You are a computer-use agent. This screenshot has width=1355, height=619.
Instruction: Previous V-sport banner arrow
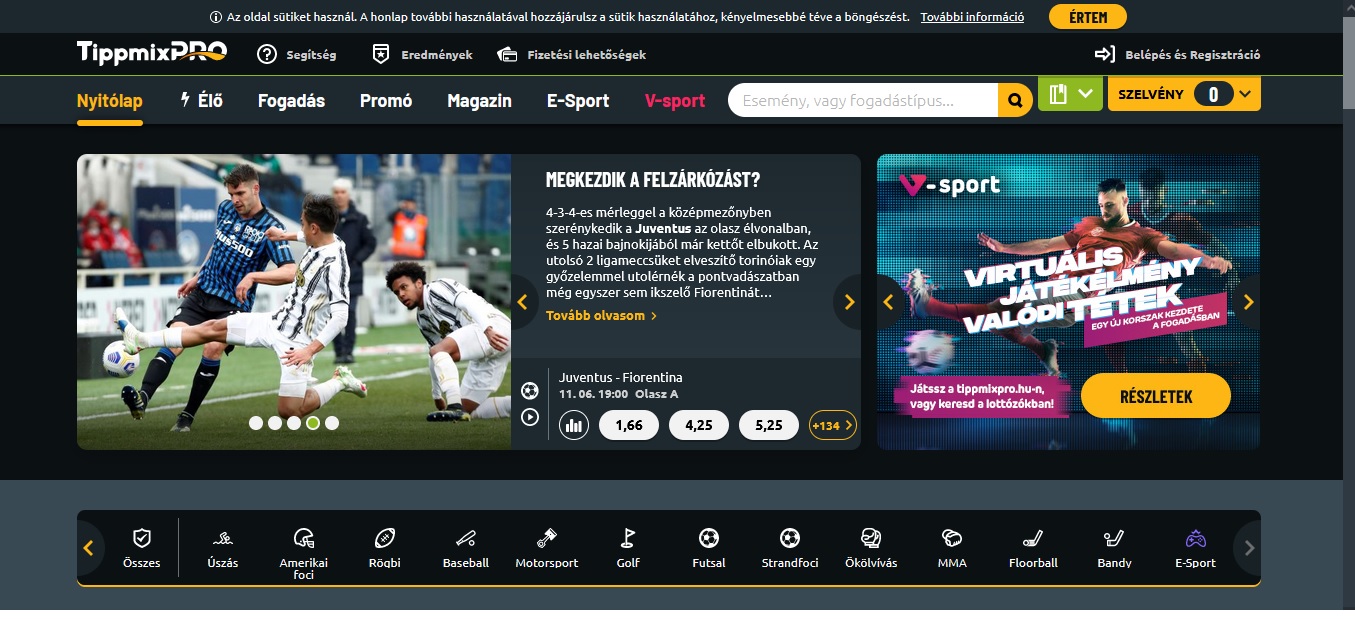point(888,302)
